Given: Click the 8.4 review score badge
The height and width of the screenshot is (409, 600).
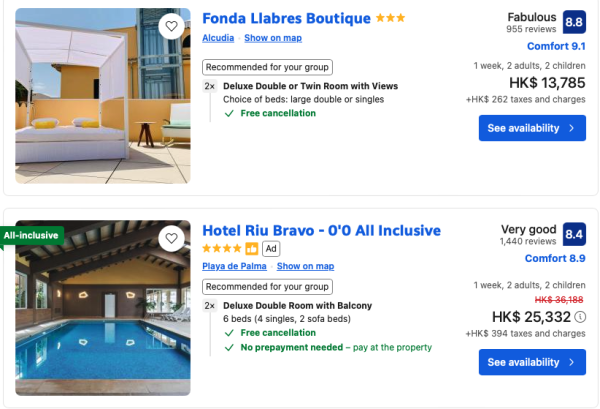Looking at the screenshot, I should tap(574, 235).
